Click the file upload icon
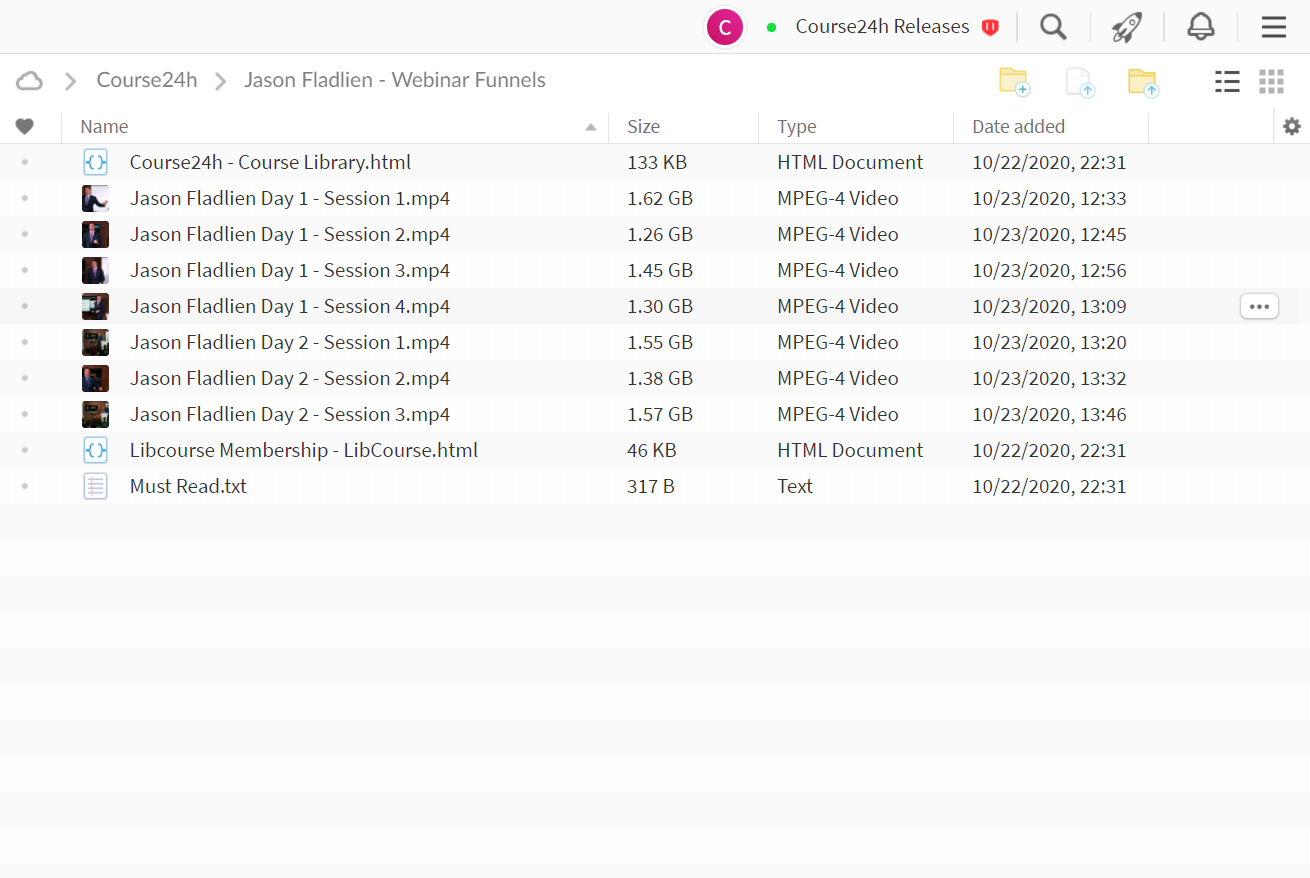1310x878 pixels. 1080,81
